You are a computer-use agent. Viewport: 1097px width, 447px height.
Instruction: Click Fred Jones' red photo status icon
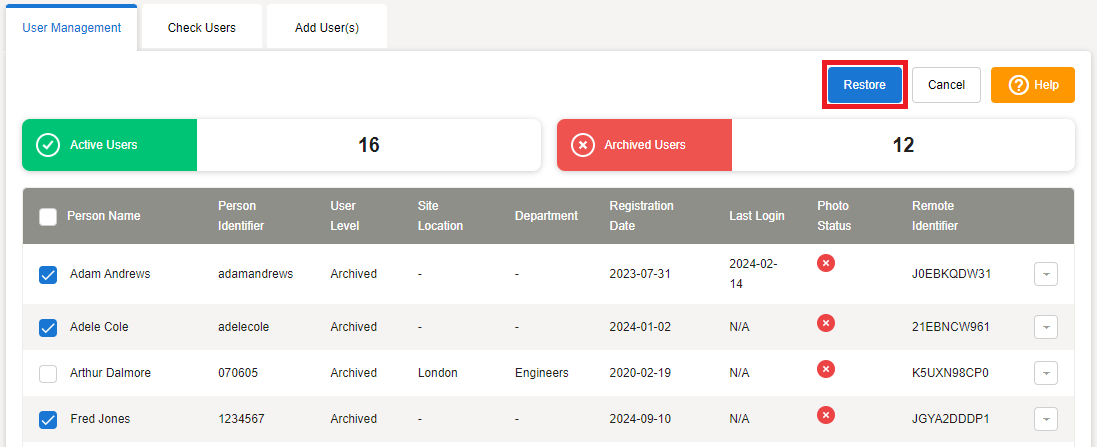826,415
